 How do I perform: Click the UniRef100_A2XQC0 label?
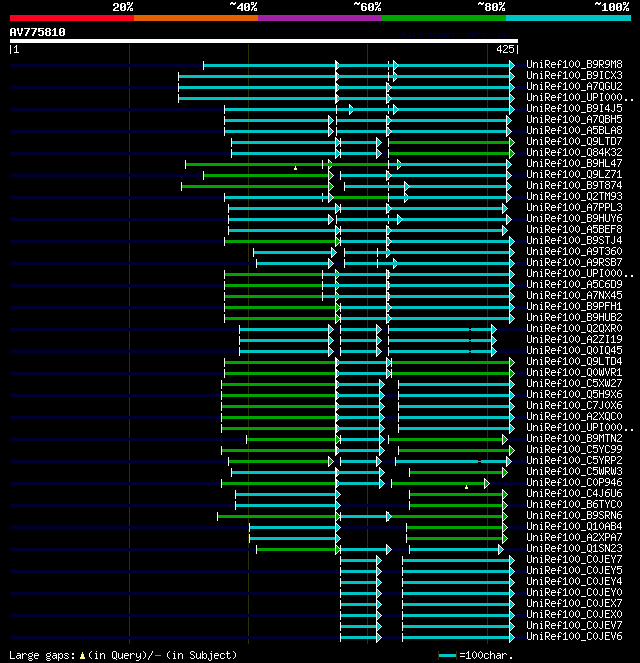tap(574, 416)
